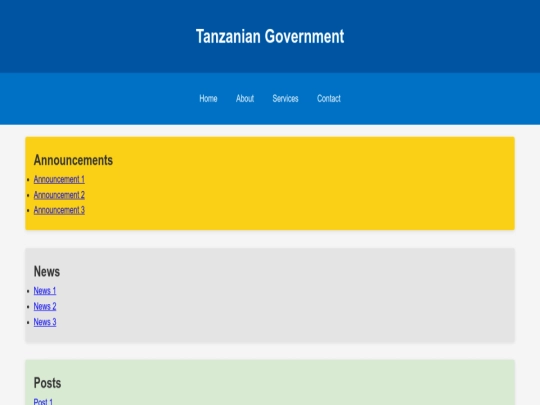This screenshot has width=540, height=405.
Task: Follow the News 3 link
Action: pyautogui.click(x=45, y=322)
